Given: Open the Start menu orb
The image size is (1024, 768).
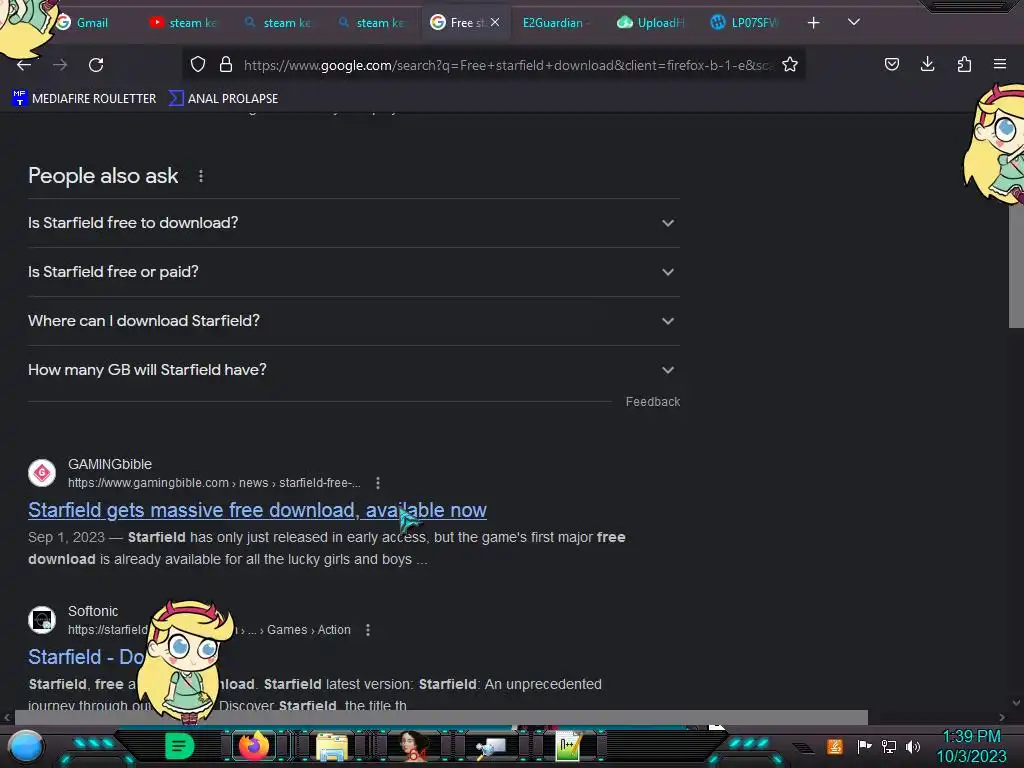Looking at the screenshot, I should (x=26, y=746).
